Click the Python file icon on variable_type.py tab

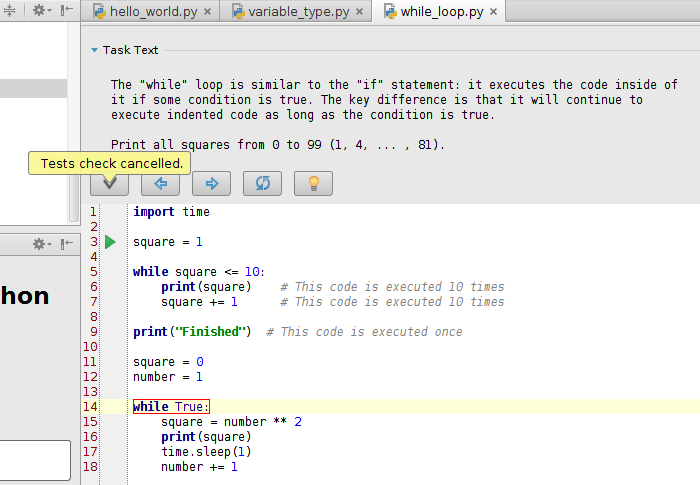click(x=239, y=11)
